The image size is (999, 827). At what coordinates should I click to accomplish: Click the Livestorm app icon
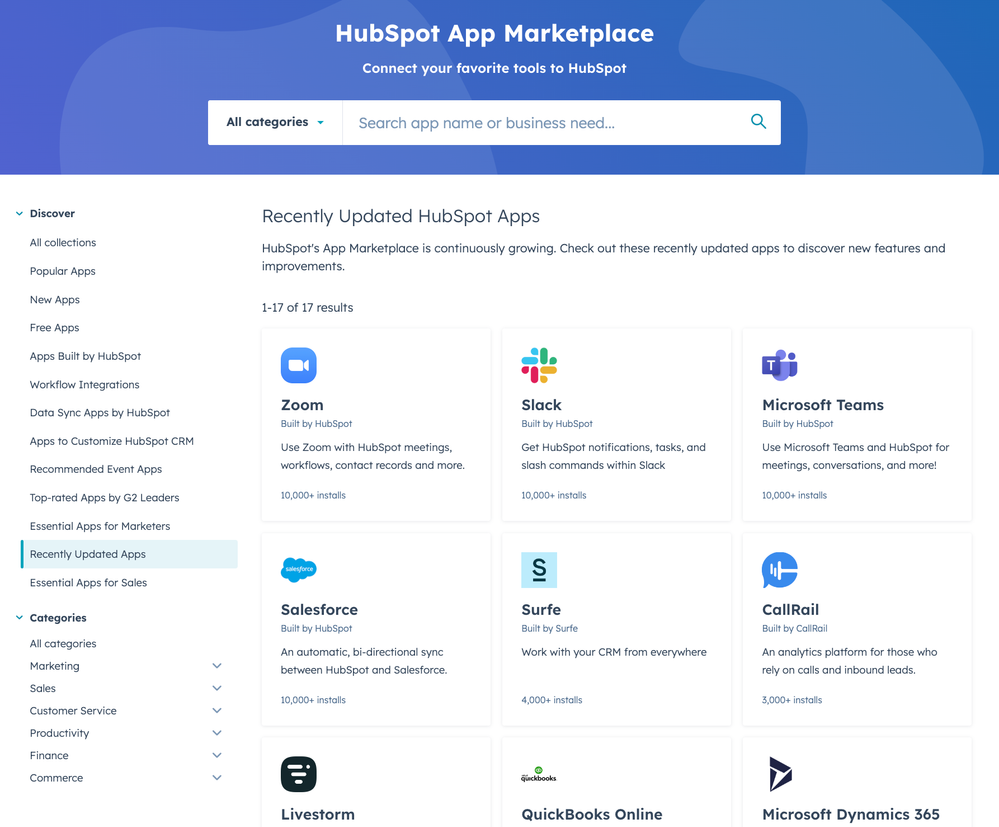coord(298,775)
